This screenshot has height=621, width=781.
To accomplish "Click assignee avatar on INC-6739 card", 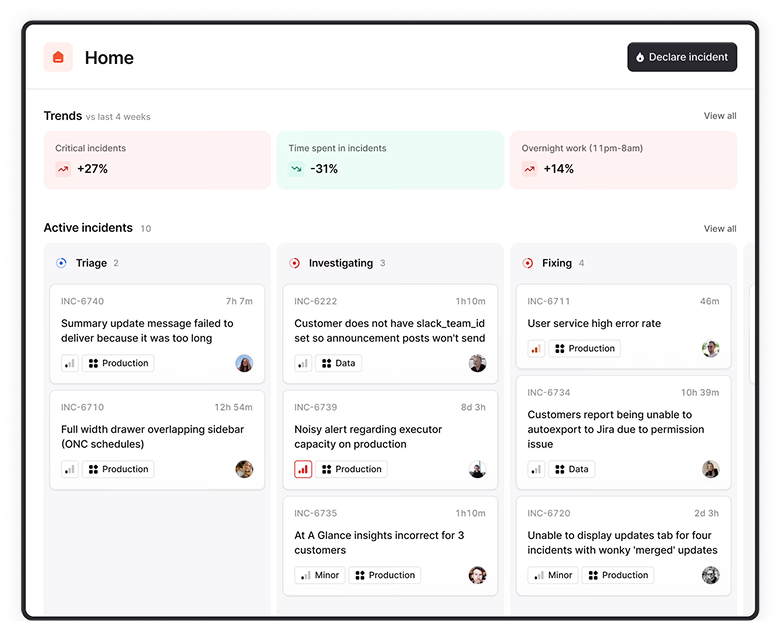I will pos(477,469).
